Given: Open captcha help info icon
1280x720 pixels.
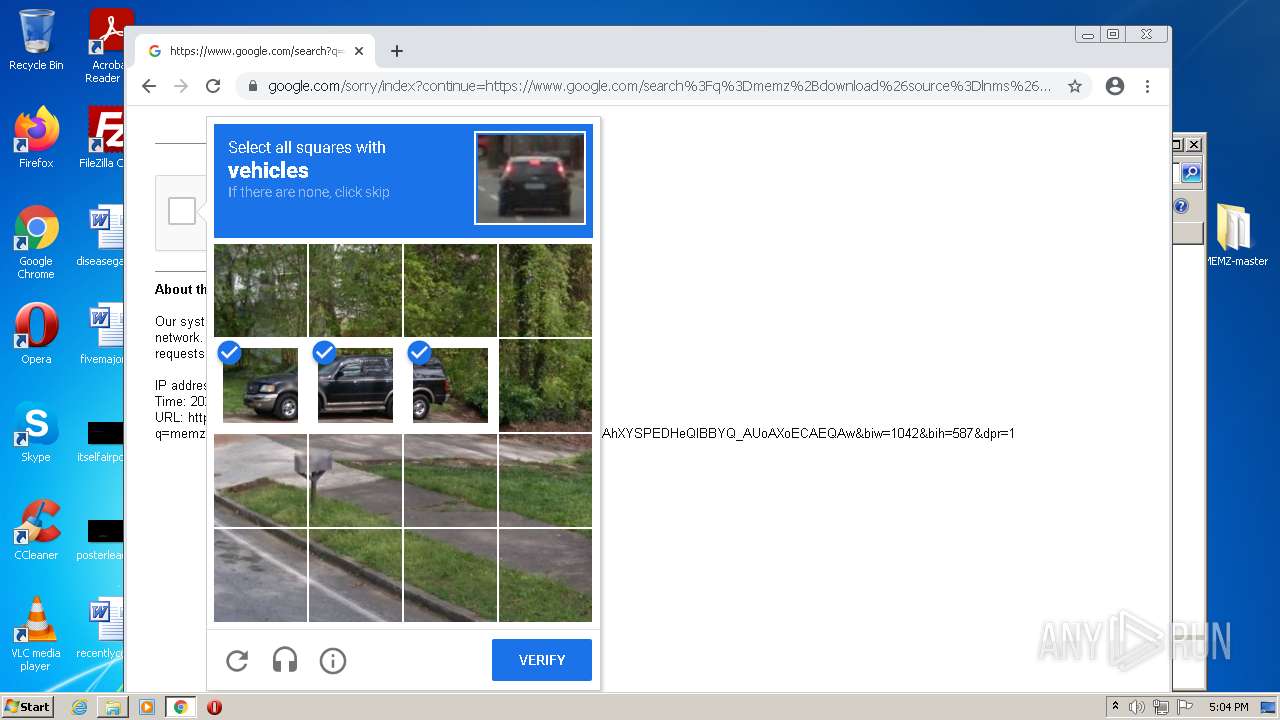Looking at the screenshot, I should coord(333,660).
